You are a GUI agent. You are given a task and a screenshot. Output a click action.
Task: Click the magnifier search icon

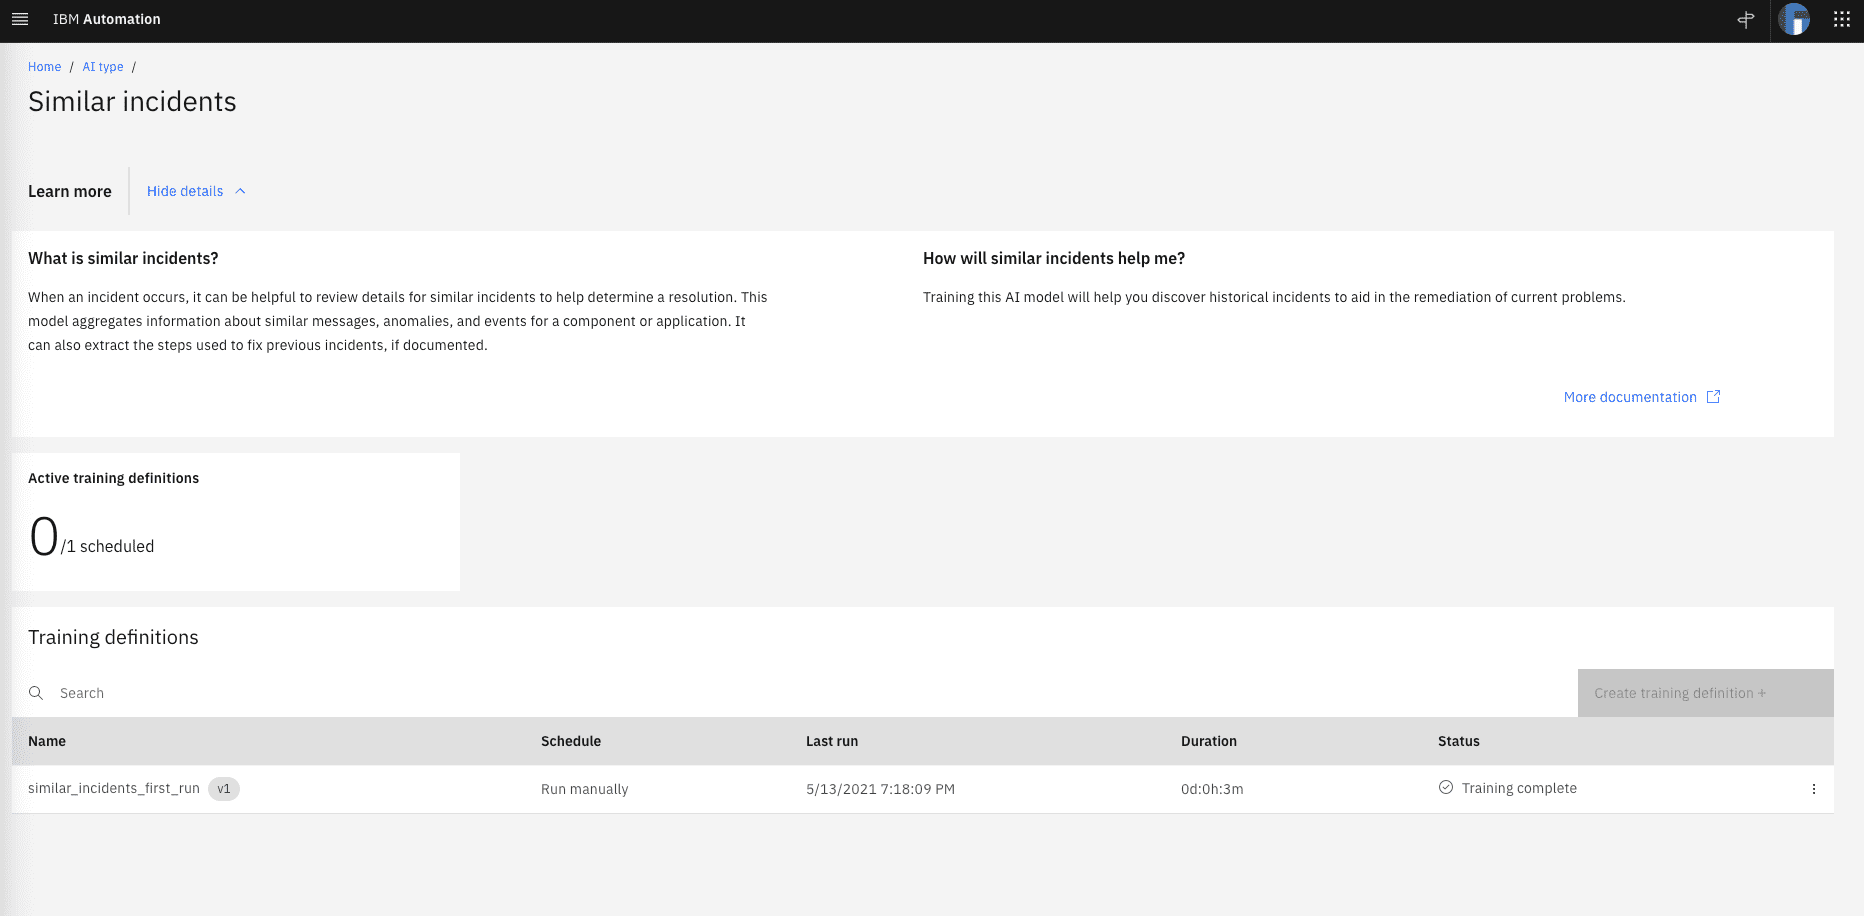click(x=36, y=693)
